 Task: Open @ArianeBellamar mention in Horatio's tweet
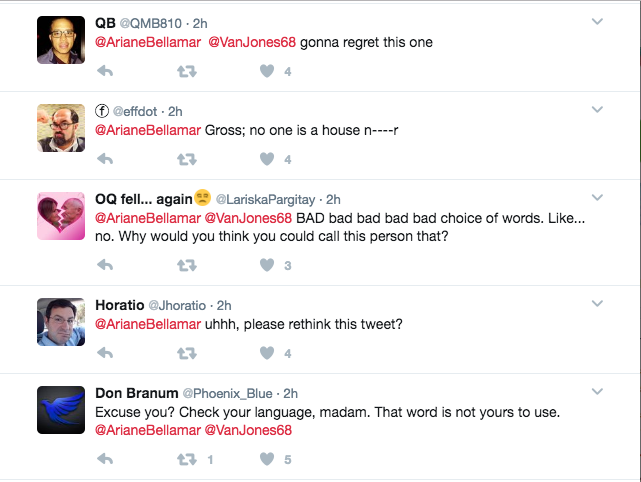click(148, 324)
